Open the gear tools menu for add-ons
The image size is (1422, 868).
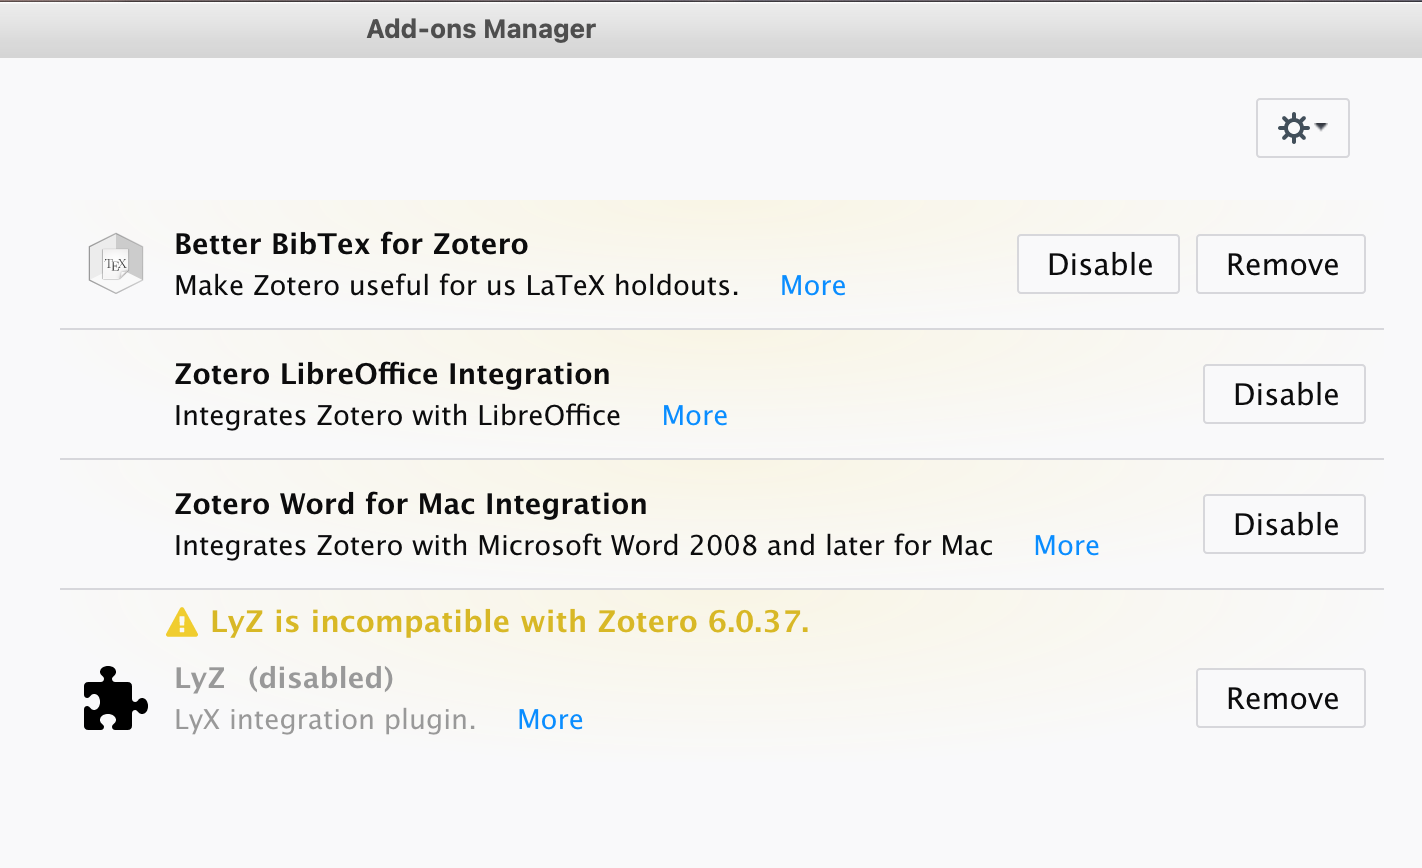tap(1302, 128)
